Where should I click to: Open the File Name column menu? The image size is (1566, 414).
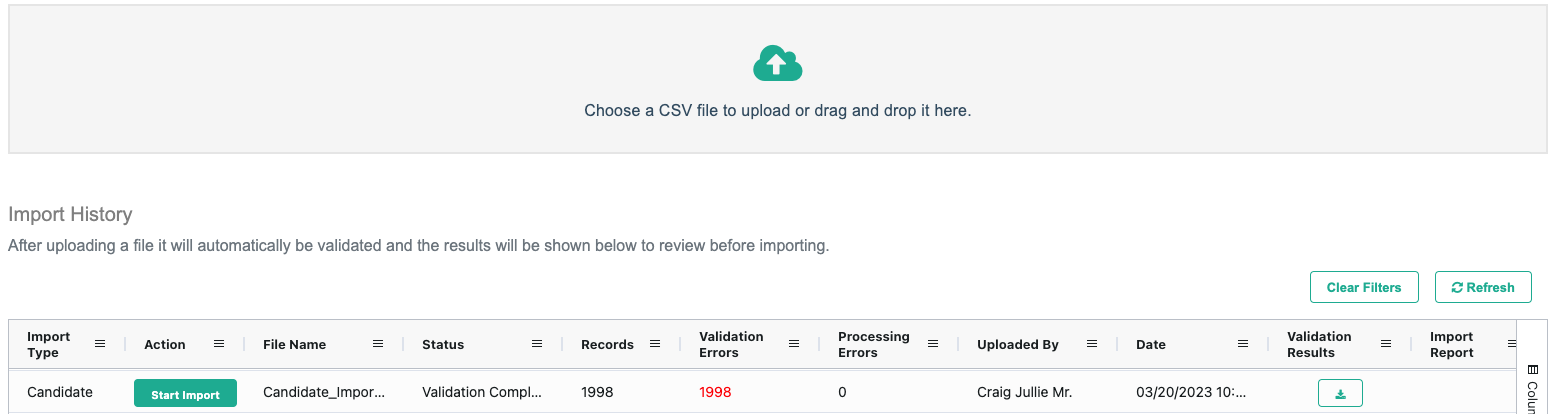pyautogui.click(x=378, y=344)
